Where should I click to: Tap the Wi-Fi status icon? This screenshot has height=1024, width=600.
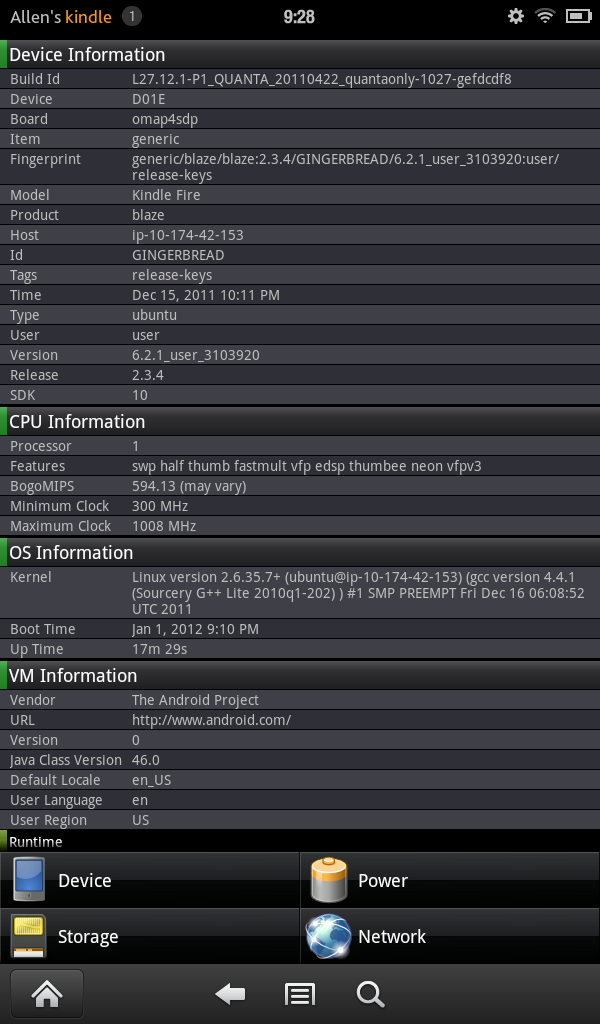[545, 16]
